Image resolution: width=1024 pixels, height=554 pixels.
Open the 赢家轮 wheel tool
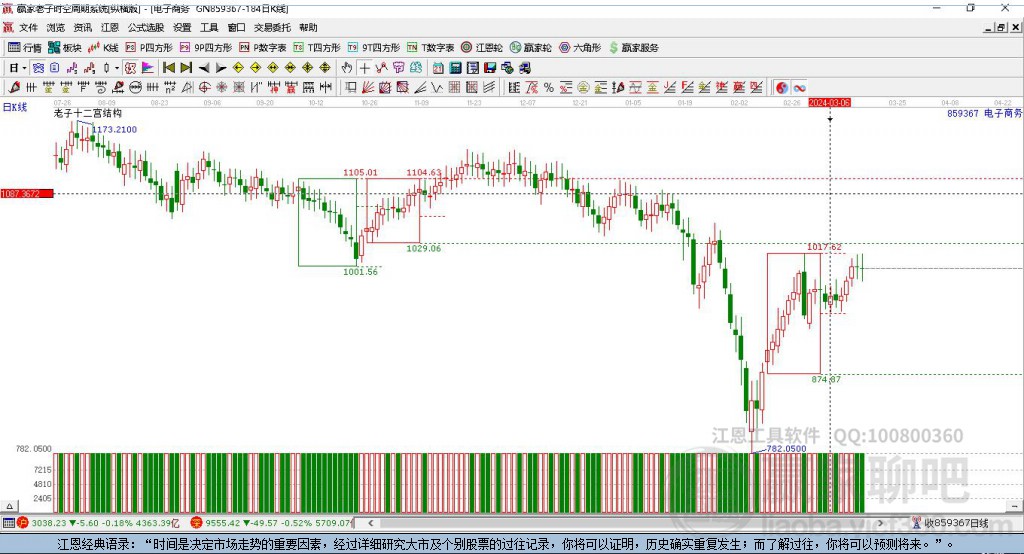pos(530,48)
